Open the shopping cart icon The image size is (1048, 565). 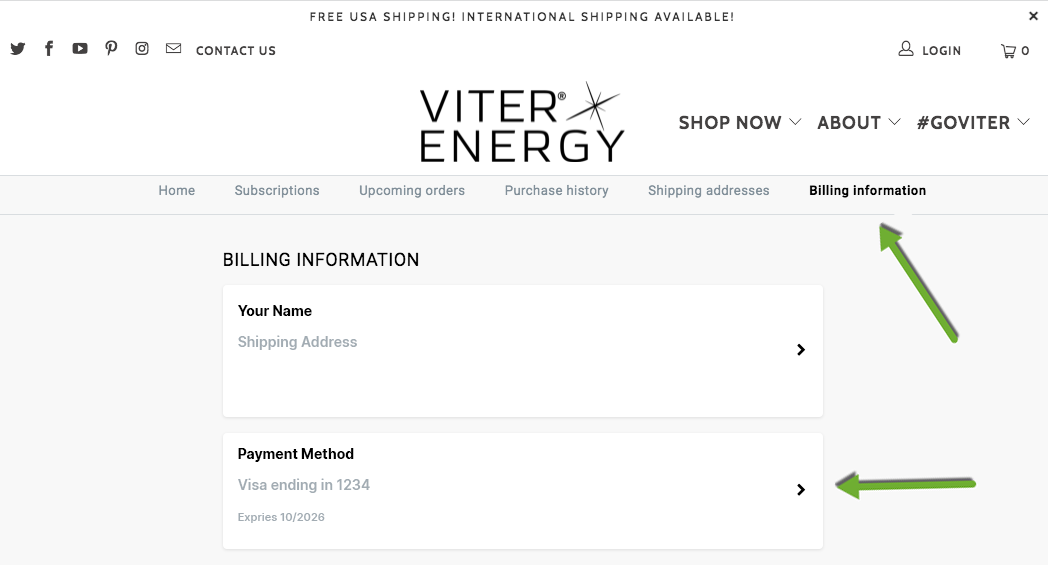[x=1015, y=51]
